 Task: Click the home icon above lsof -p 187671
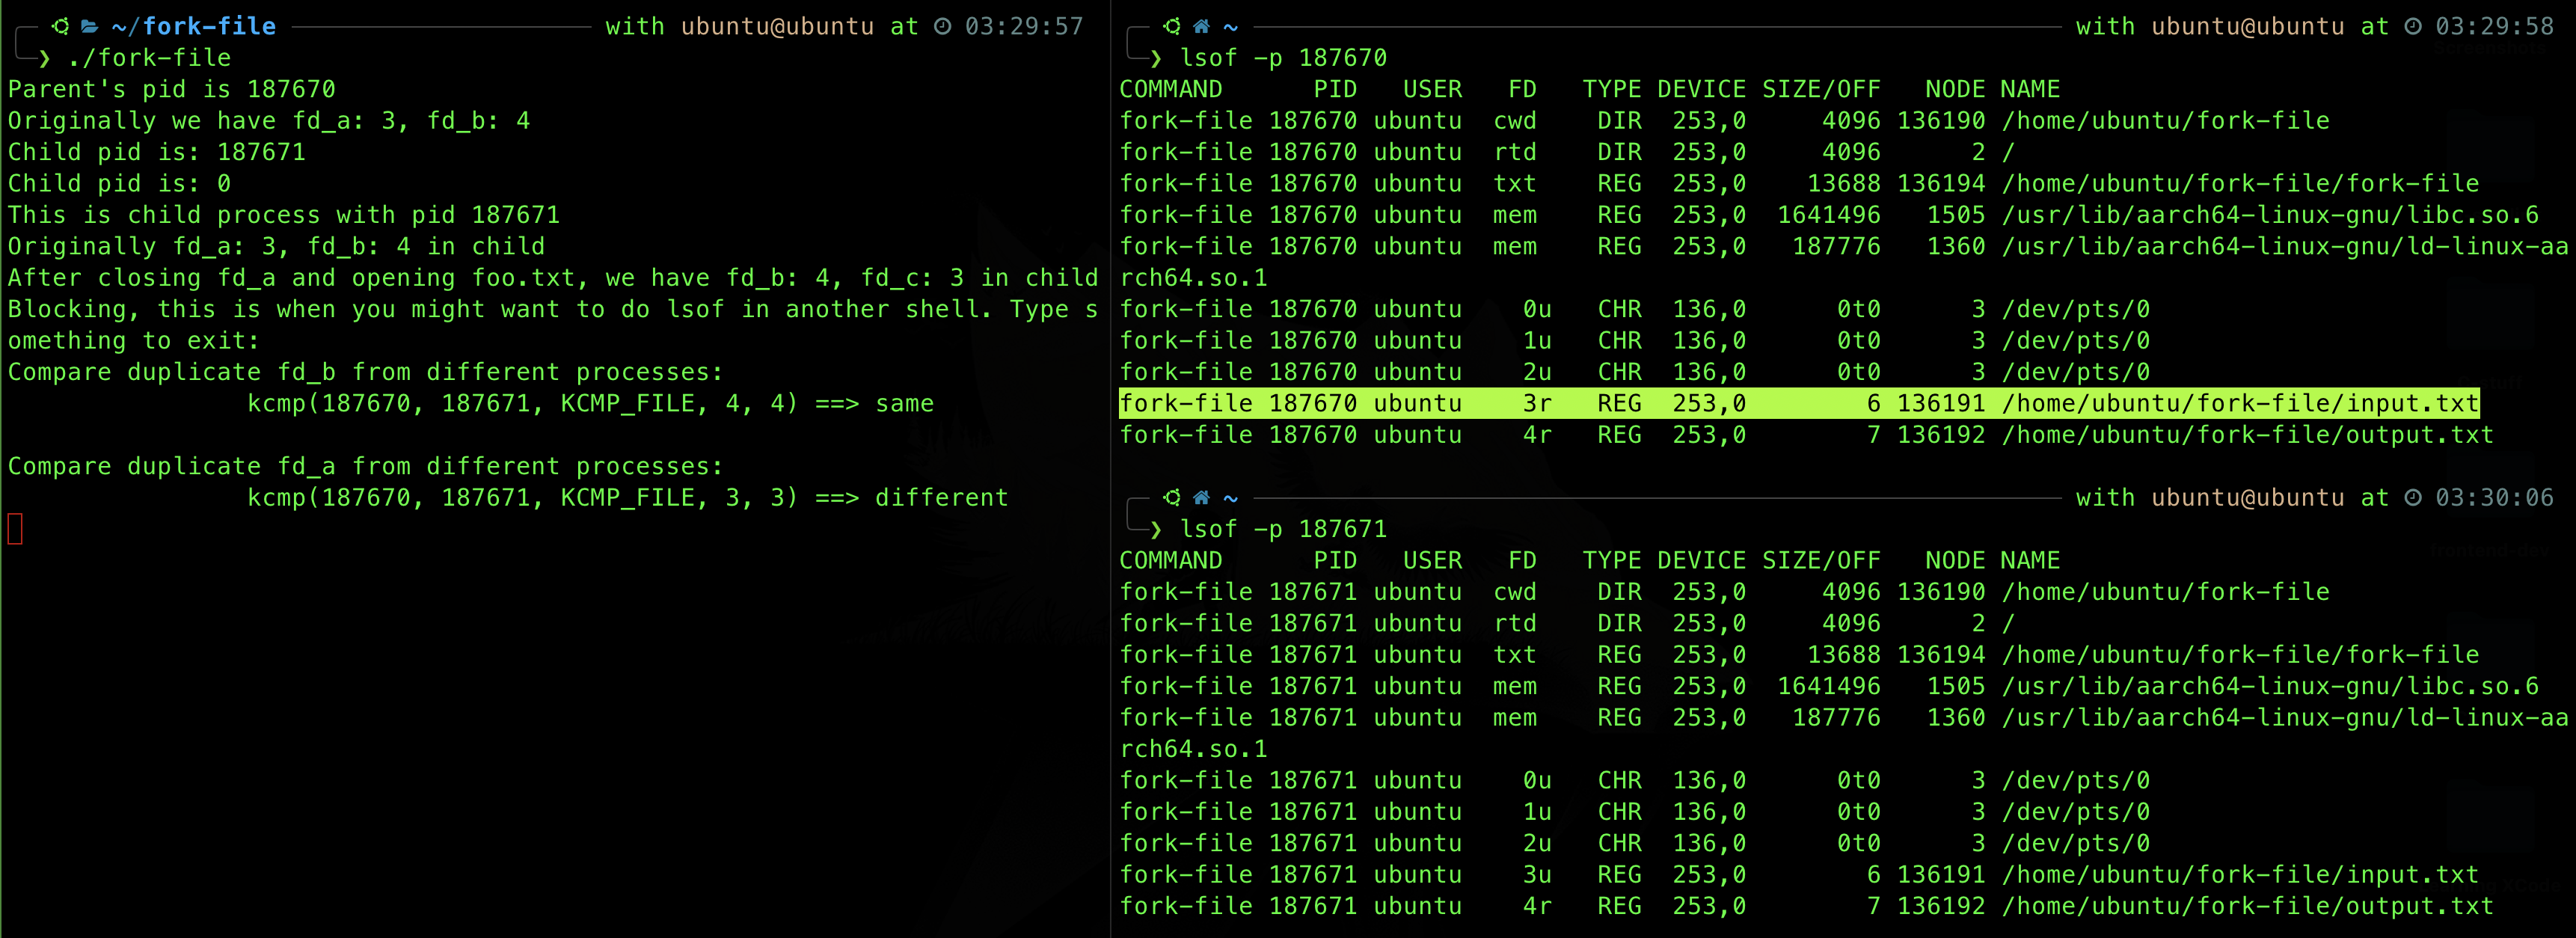pyautogui.click(x=1201, y=497)
